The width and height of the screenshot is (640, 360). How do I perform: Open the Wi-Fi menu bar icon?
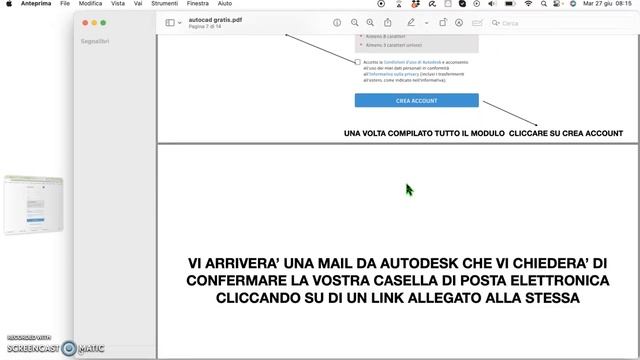(x=528, y=4)
